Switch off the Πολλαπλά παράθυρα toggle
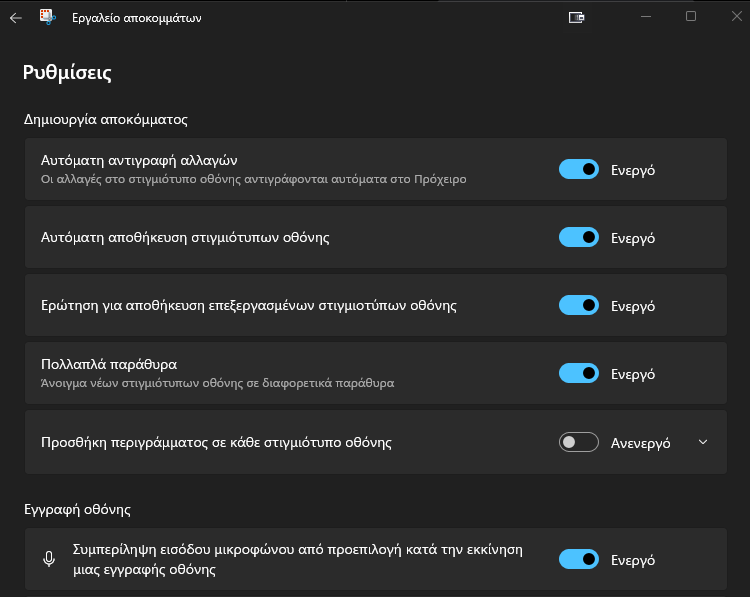This screenshot has width=750, height=597. (579, 373)
